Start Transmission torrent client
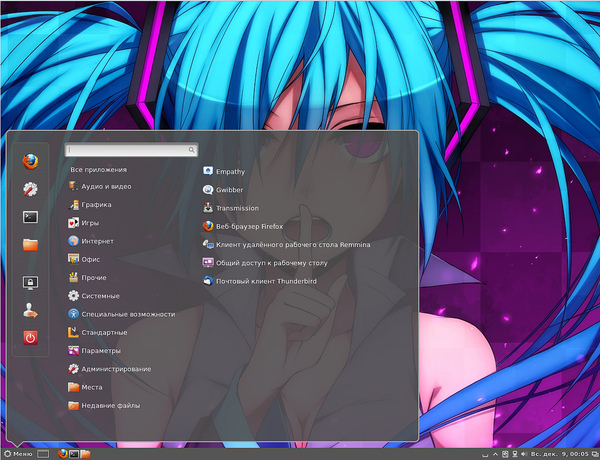 237,208
